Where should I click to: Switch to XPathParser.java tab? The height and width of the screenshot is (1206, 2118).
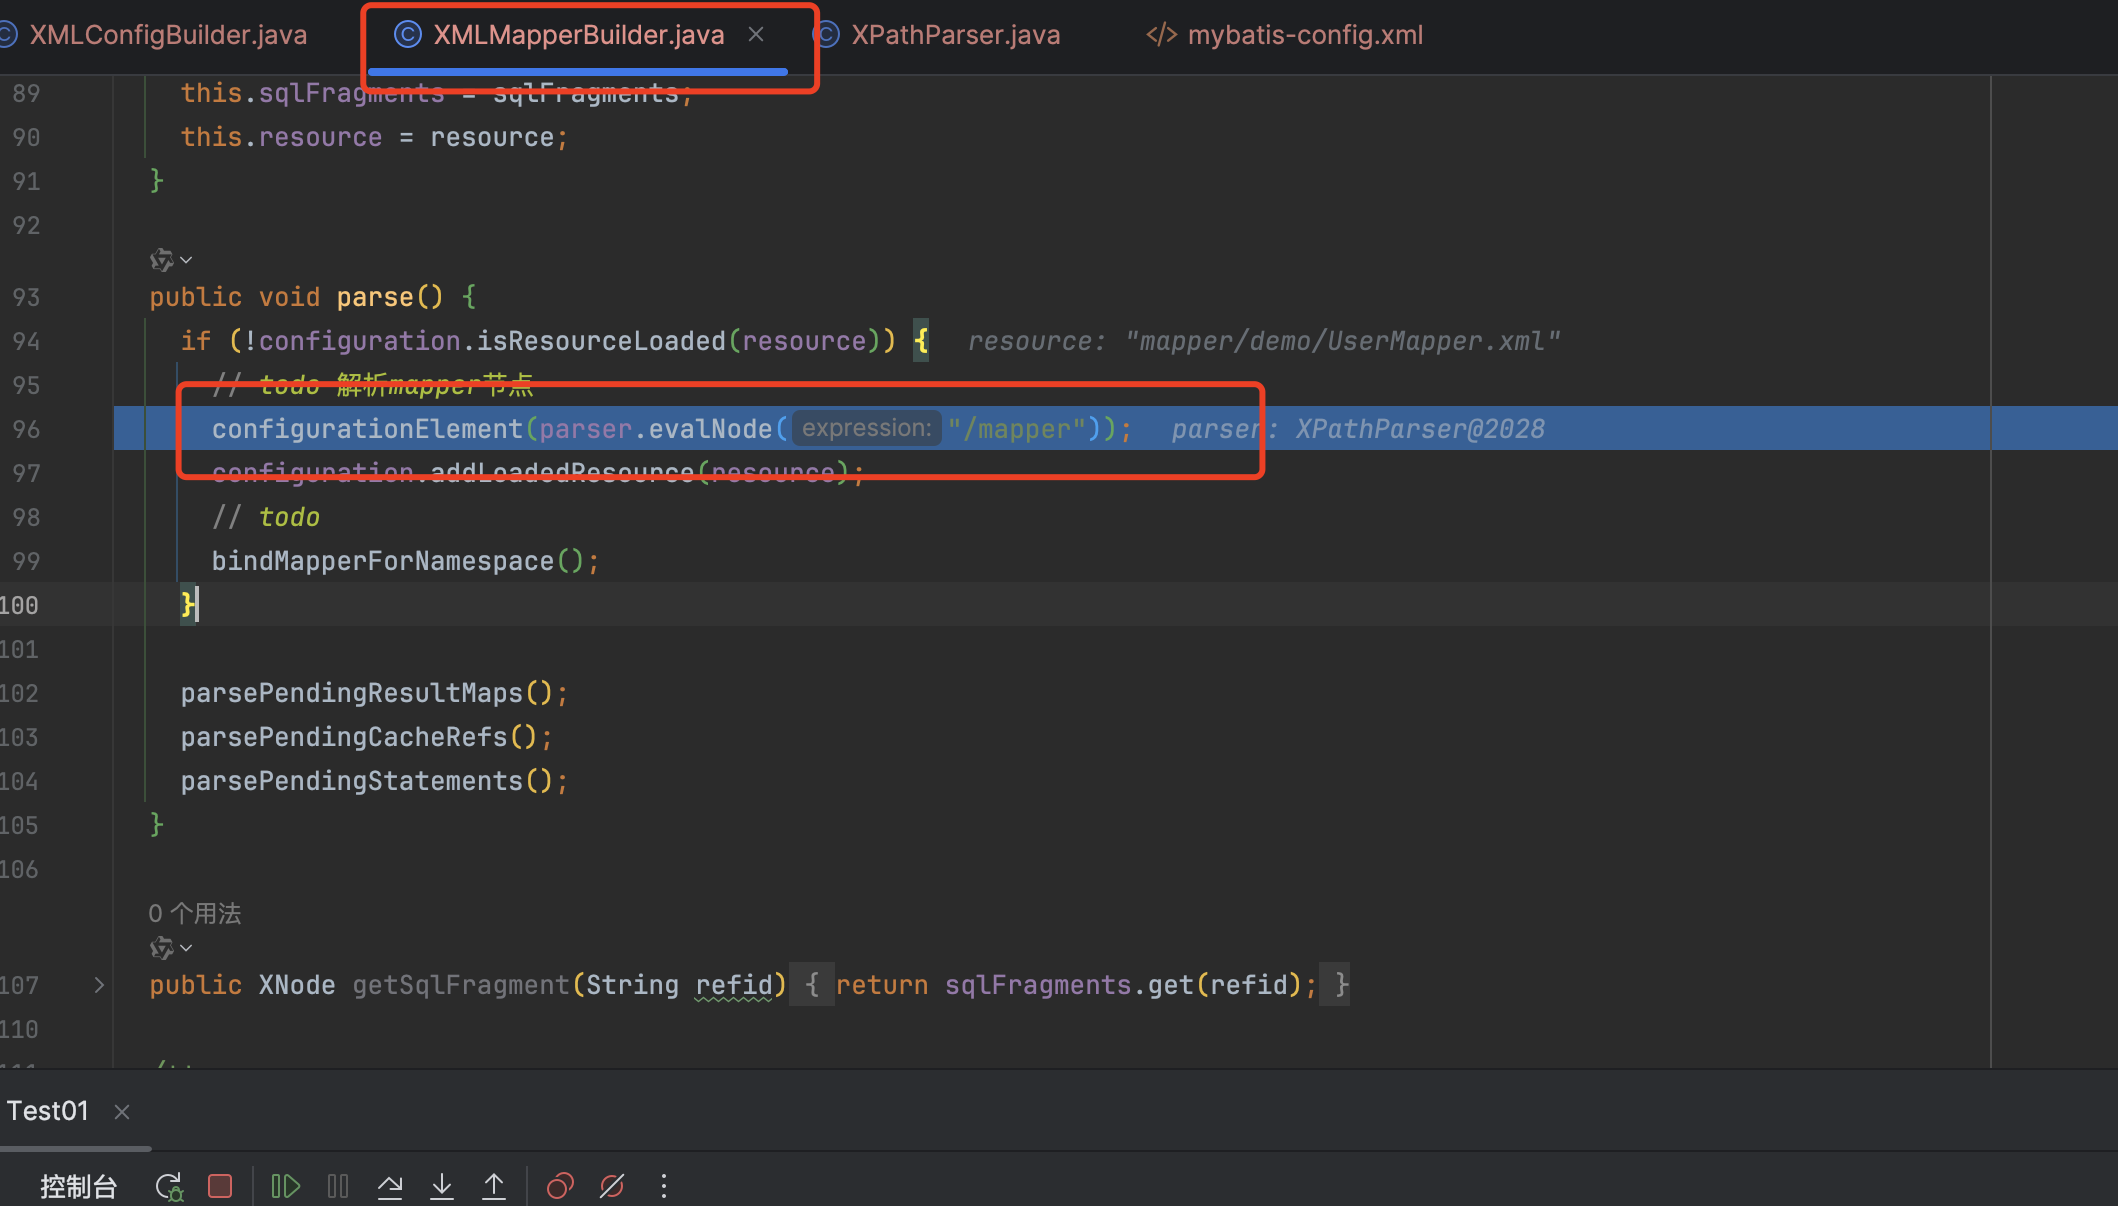955,35
